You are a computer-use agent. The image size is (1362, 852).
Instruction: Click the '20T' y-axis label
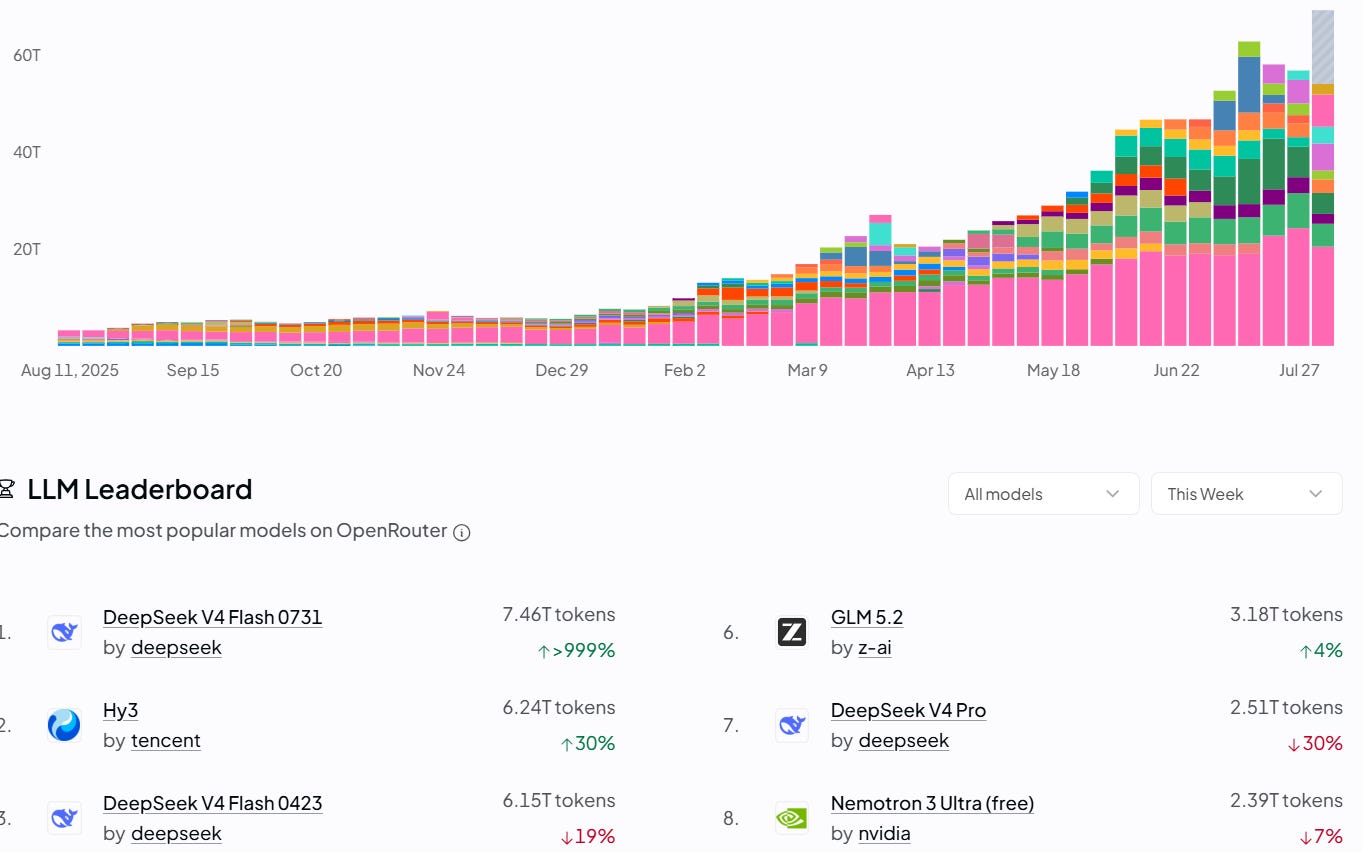pos(27,249)
